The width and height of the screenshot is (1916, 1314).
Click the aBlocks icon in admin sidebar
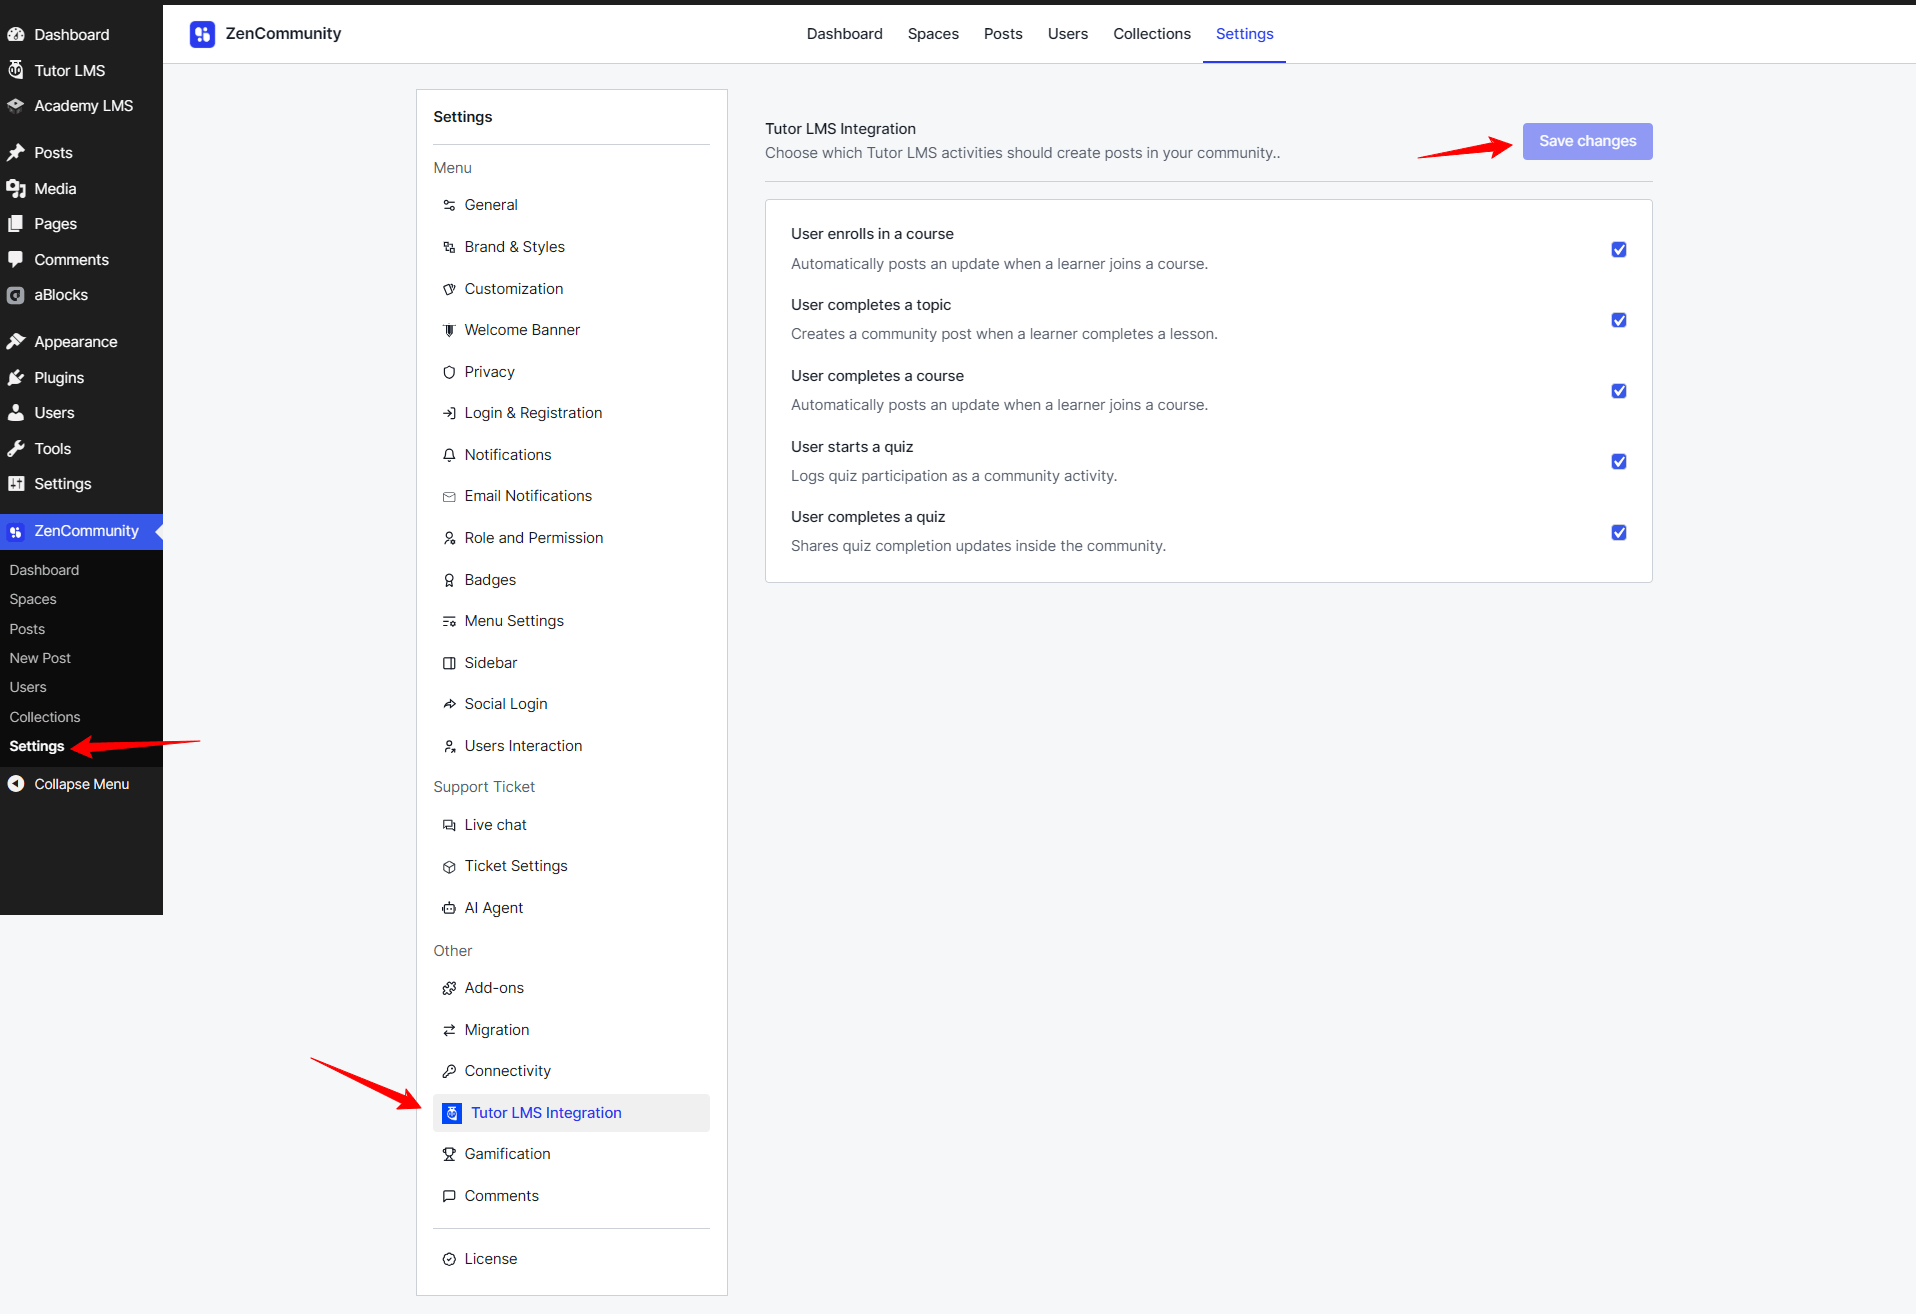pyautogui.click(x=16, y=295)
